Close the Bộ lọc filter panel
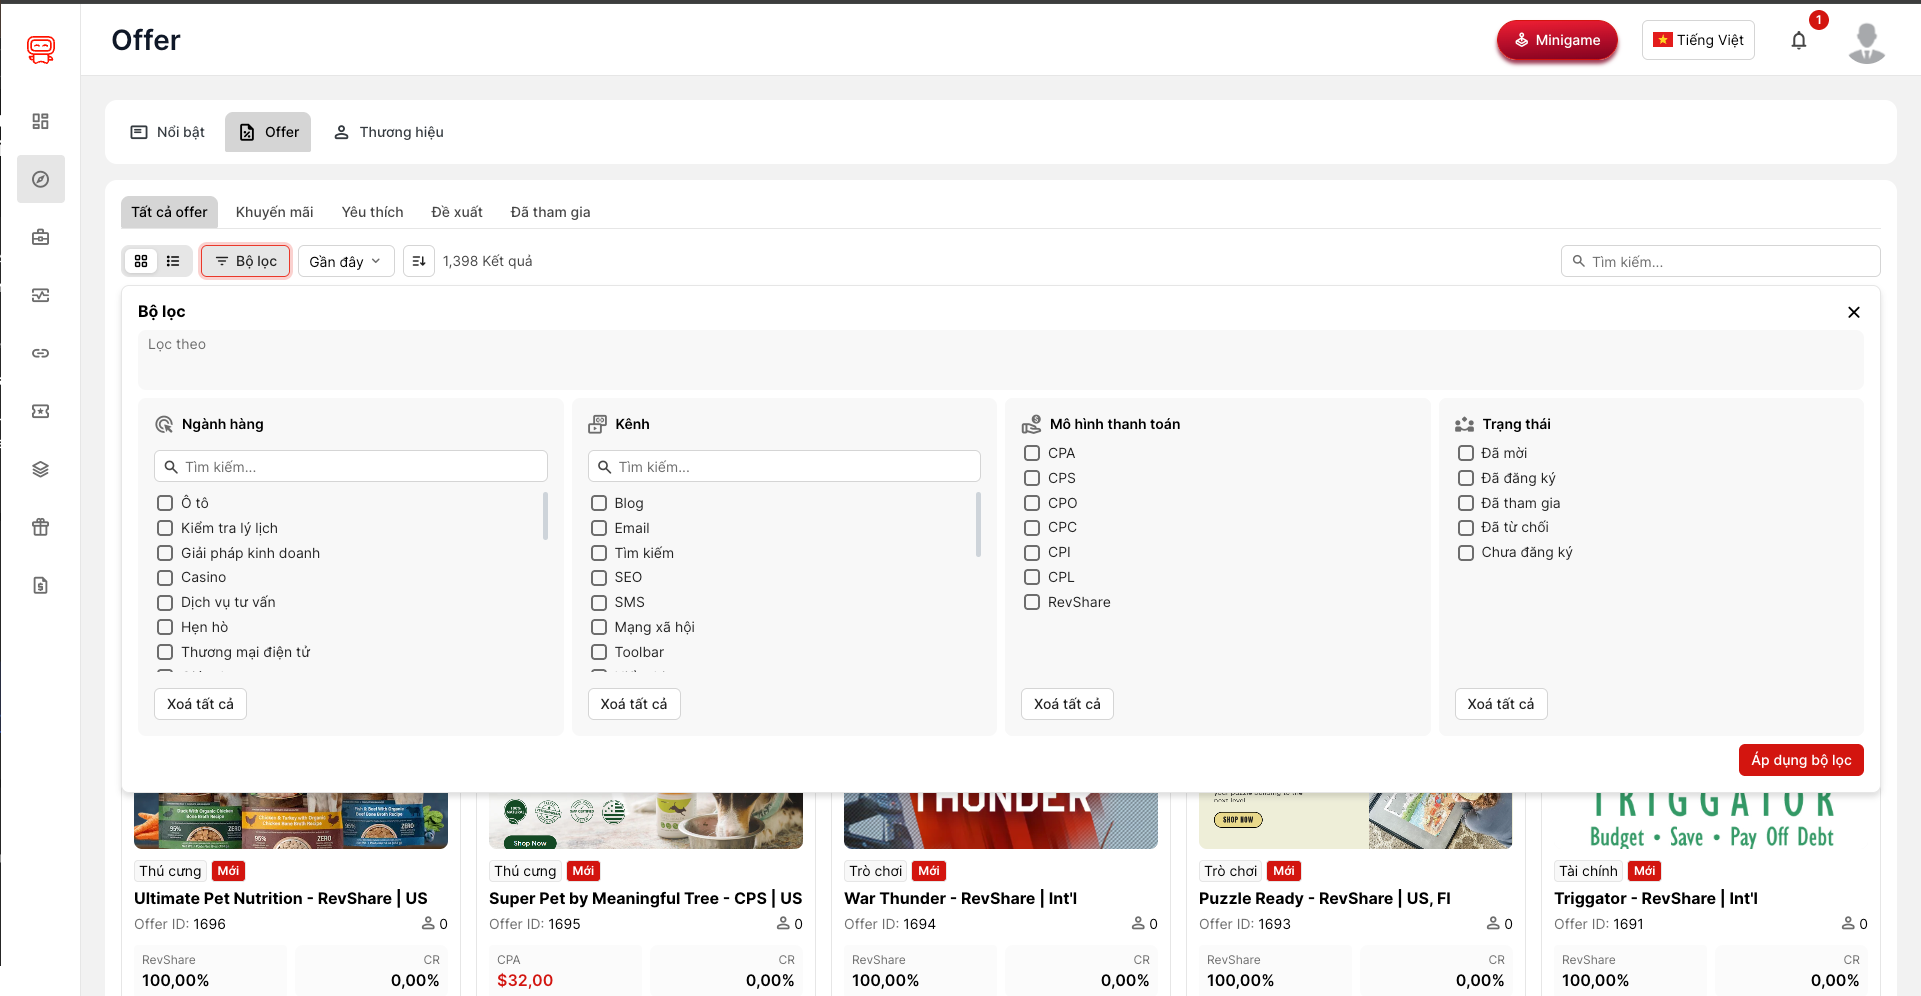Screen dimensions: 1921x996 coord(1853,312)
